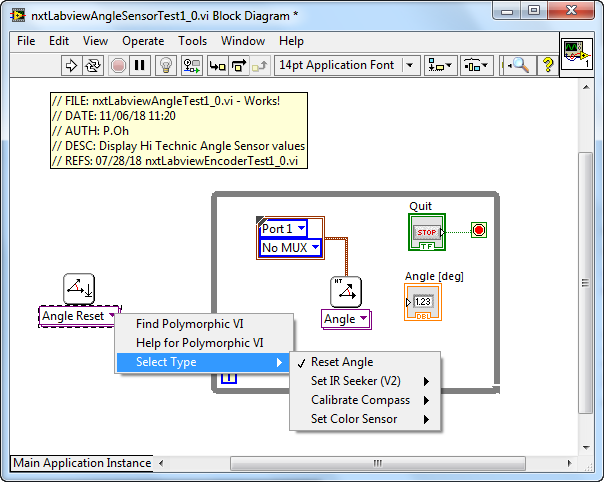Click the Main Application Instance status field

coord(82,463)
